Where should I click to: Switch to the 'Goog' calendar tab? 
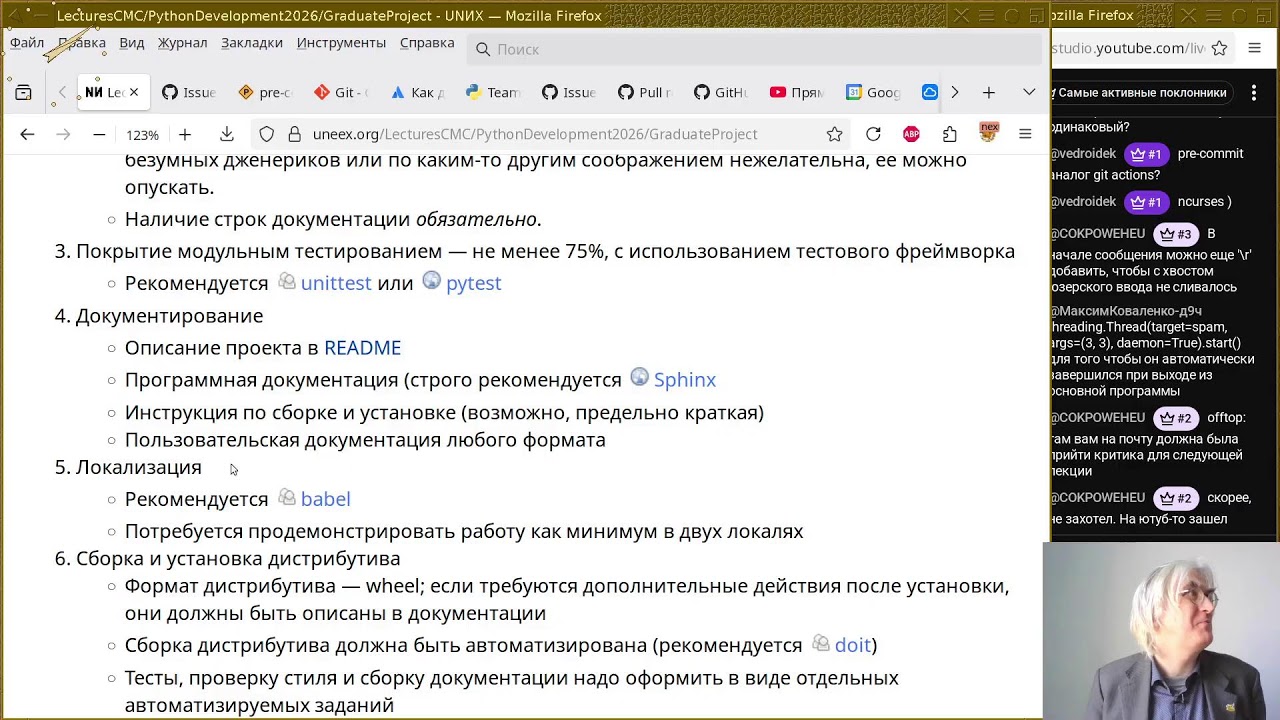(x=873, y=92)
